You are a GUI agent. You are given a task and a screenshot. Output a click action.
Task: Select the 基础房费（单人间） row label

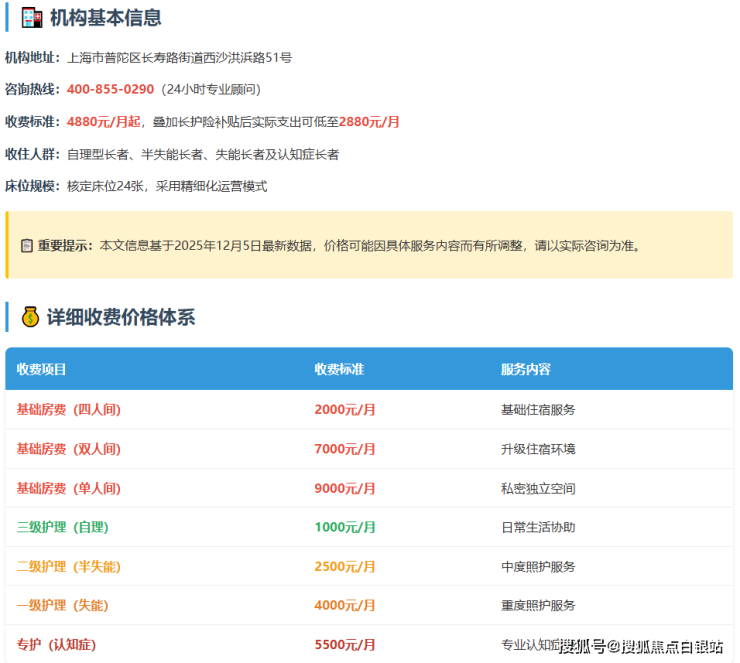tap(68, 489)
